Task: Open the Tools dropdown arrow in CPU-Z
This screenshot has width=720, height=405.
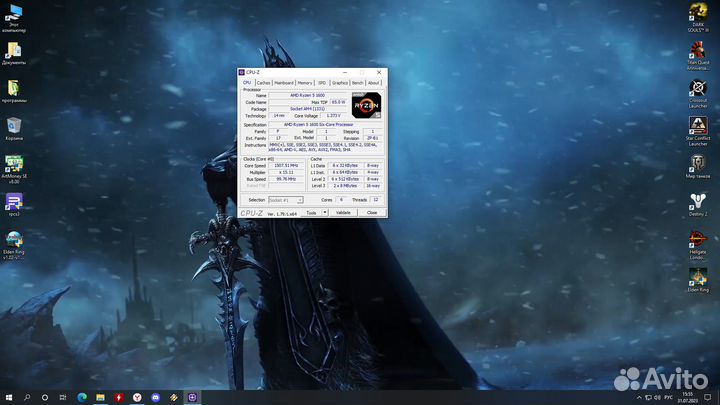Action: (x=324, y=213)
